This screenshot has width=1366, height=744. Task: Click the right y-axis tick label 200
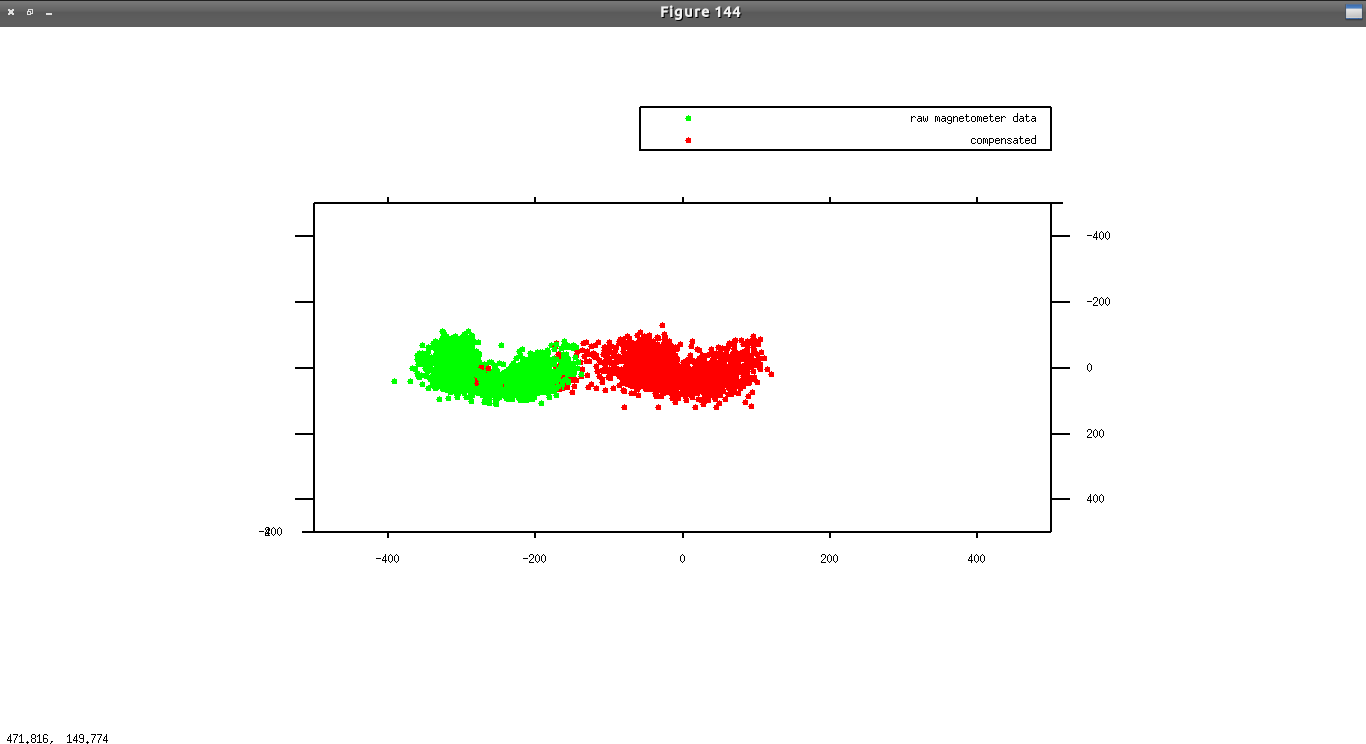click(x=1095, y=434)
